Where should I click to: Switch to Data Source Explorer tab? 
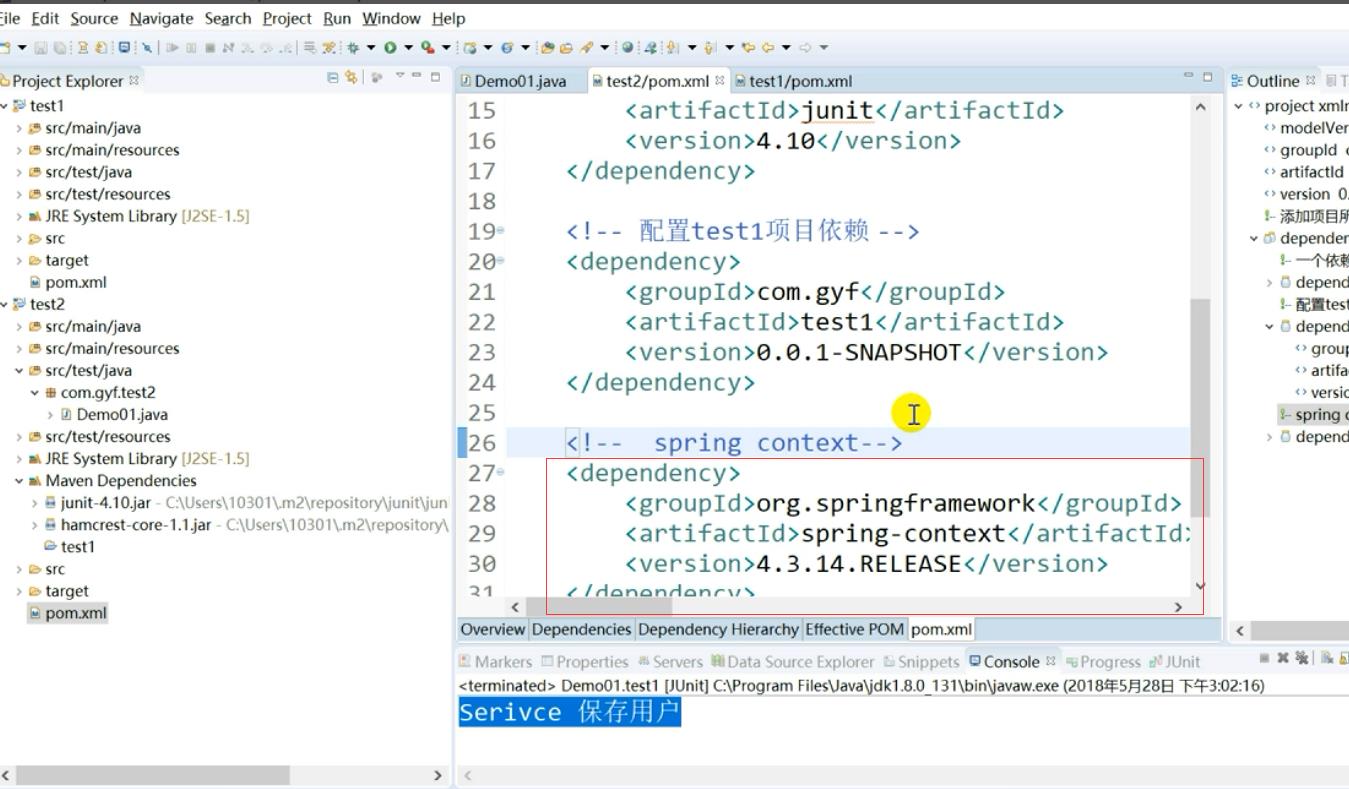tap(793, 661)
